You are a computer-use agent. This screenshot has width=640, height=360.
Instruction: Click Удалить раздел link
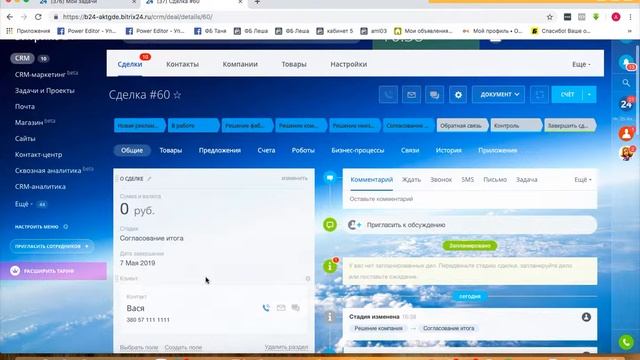point(286,347)
